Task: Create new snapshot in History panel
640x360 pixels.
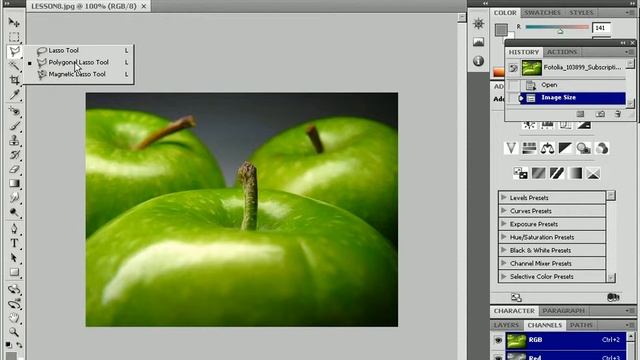Action: (x=600, y=114)
